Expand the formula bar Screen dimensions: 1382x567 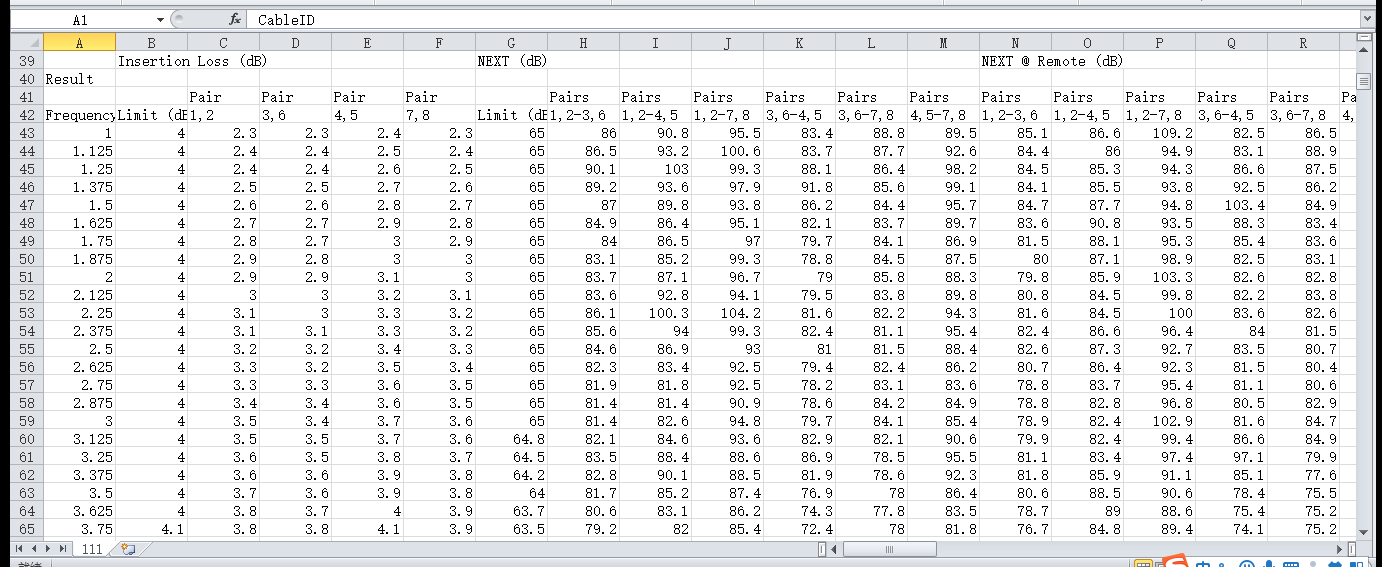coord(1366,19)
